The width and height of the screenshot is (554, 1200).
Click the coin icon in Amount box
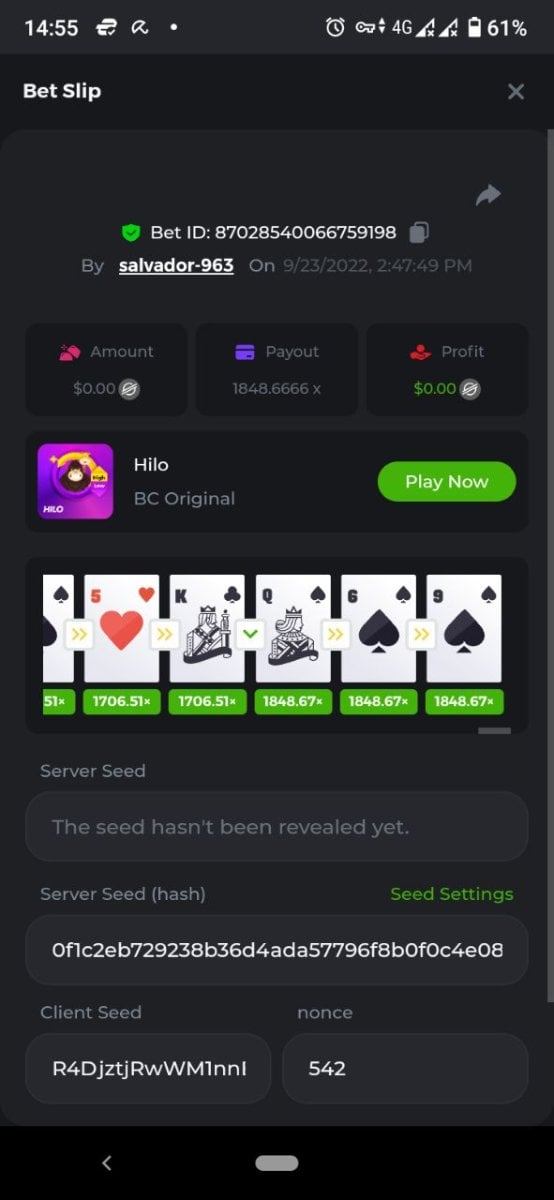click(129, 389)
